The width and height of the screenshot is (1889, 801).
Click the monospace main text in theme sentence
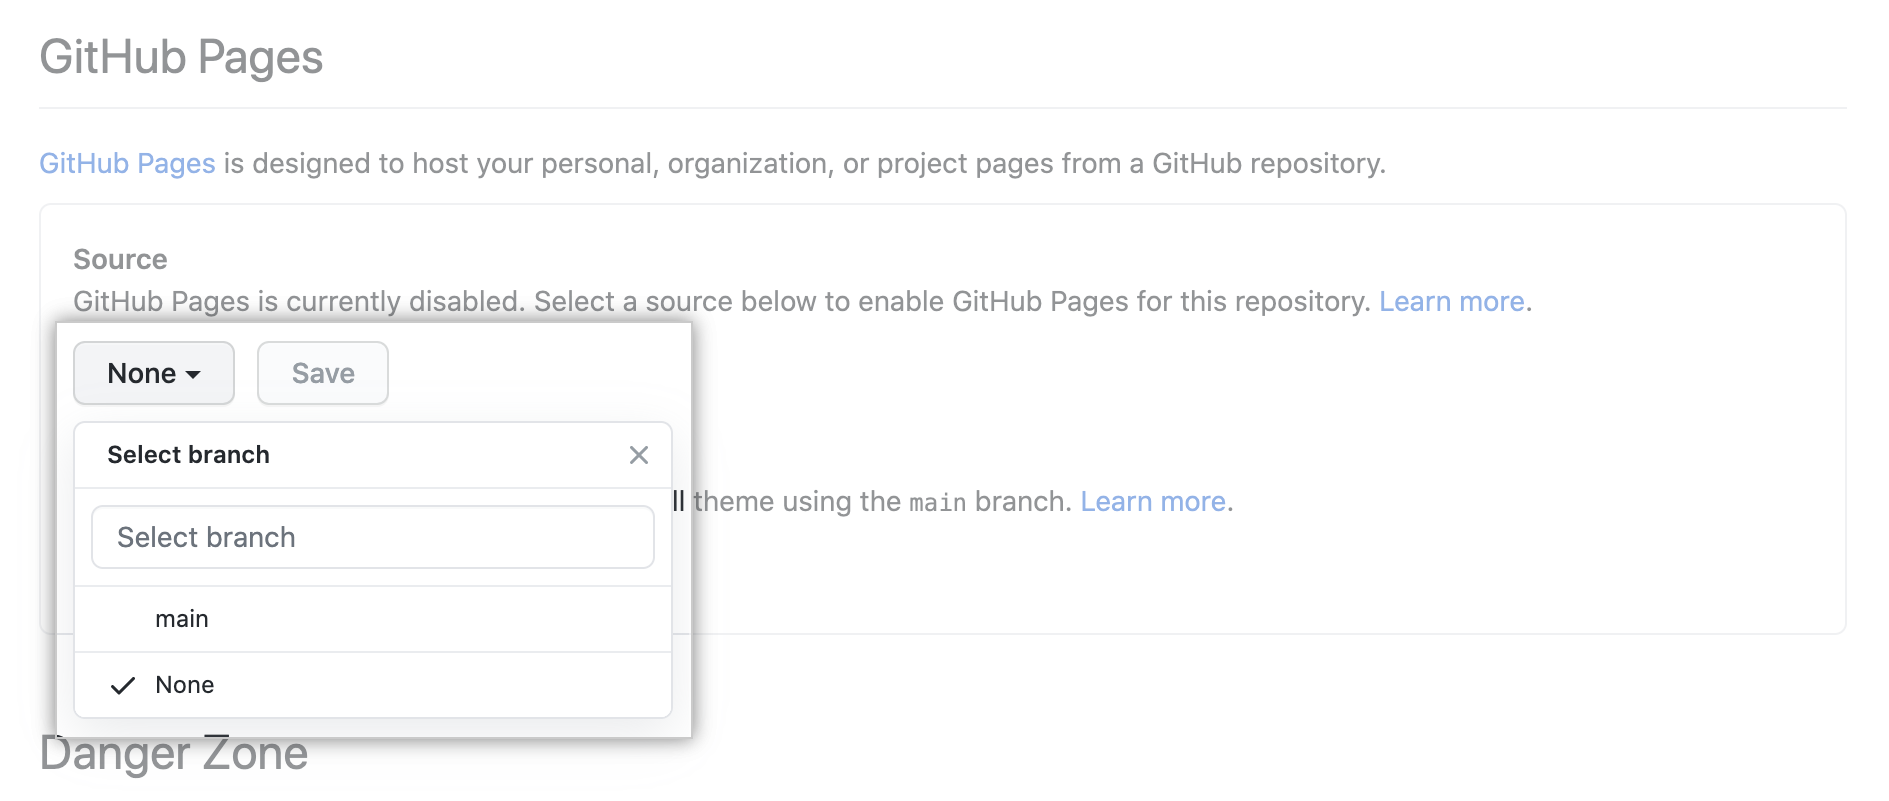(937, 502)
